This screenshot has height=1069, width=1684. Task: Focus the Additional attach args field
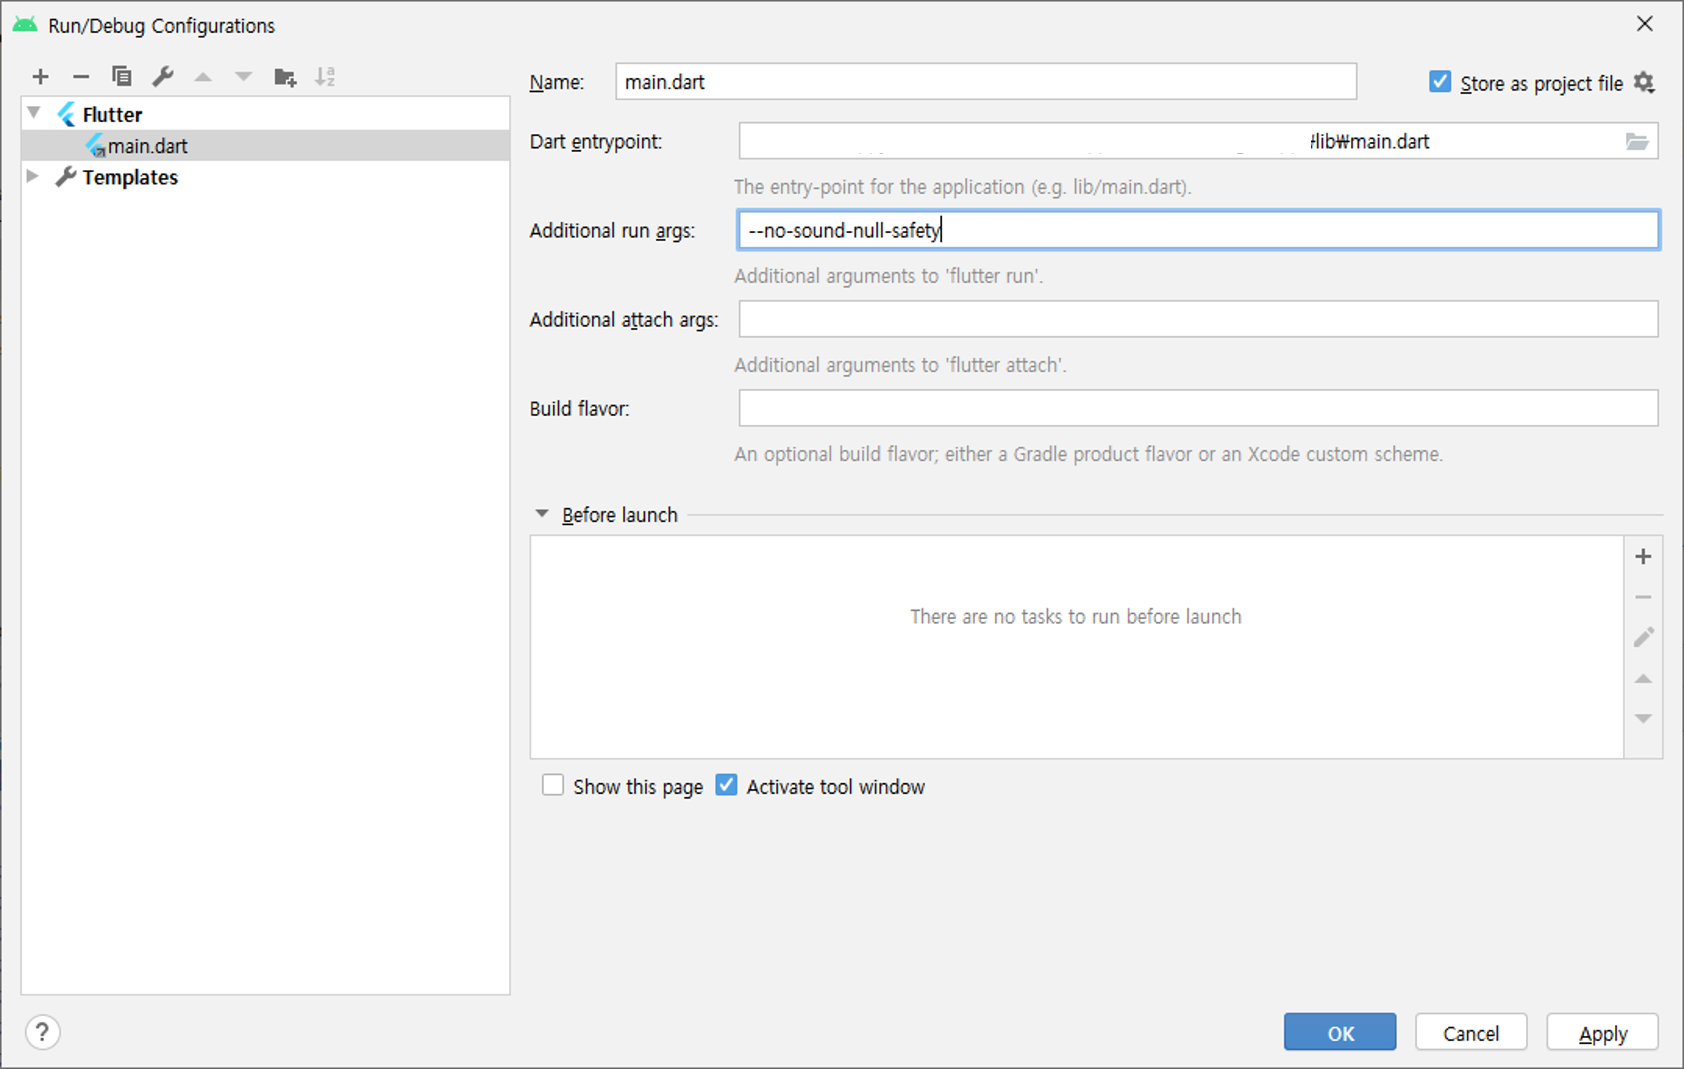point(1198,319)
